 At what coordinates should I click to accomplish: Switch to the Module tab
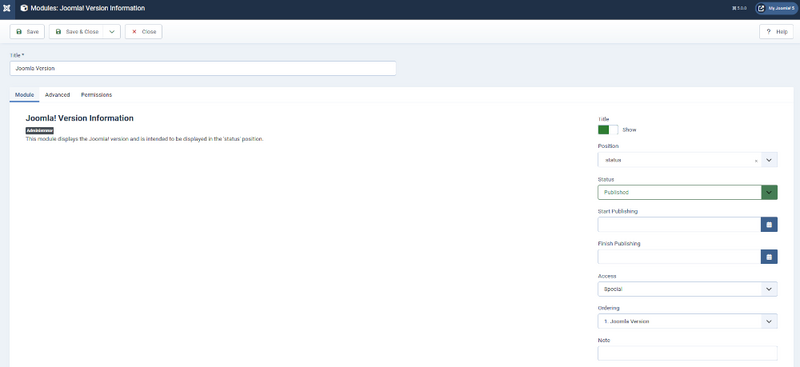(x=24, y=95)
